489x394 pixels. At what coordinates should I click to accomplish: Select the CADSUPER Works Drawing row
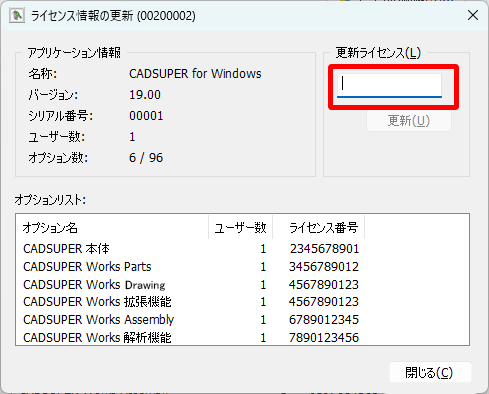(242, 285)
